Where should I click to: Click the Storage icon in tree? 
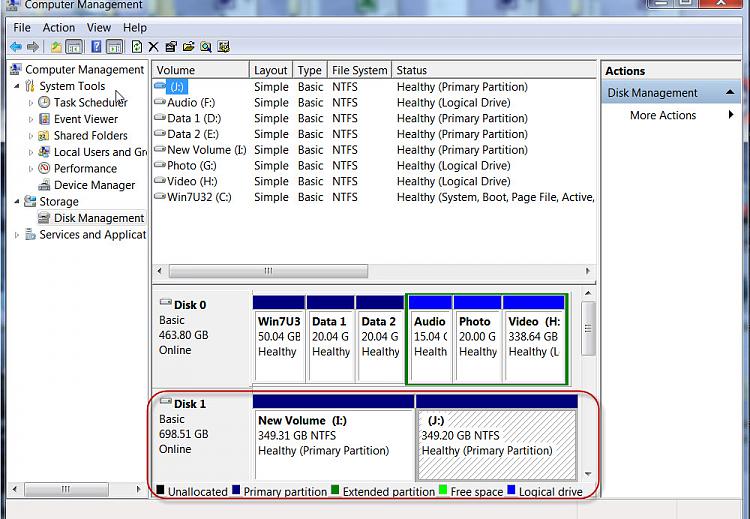tap(30, 201)
